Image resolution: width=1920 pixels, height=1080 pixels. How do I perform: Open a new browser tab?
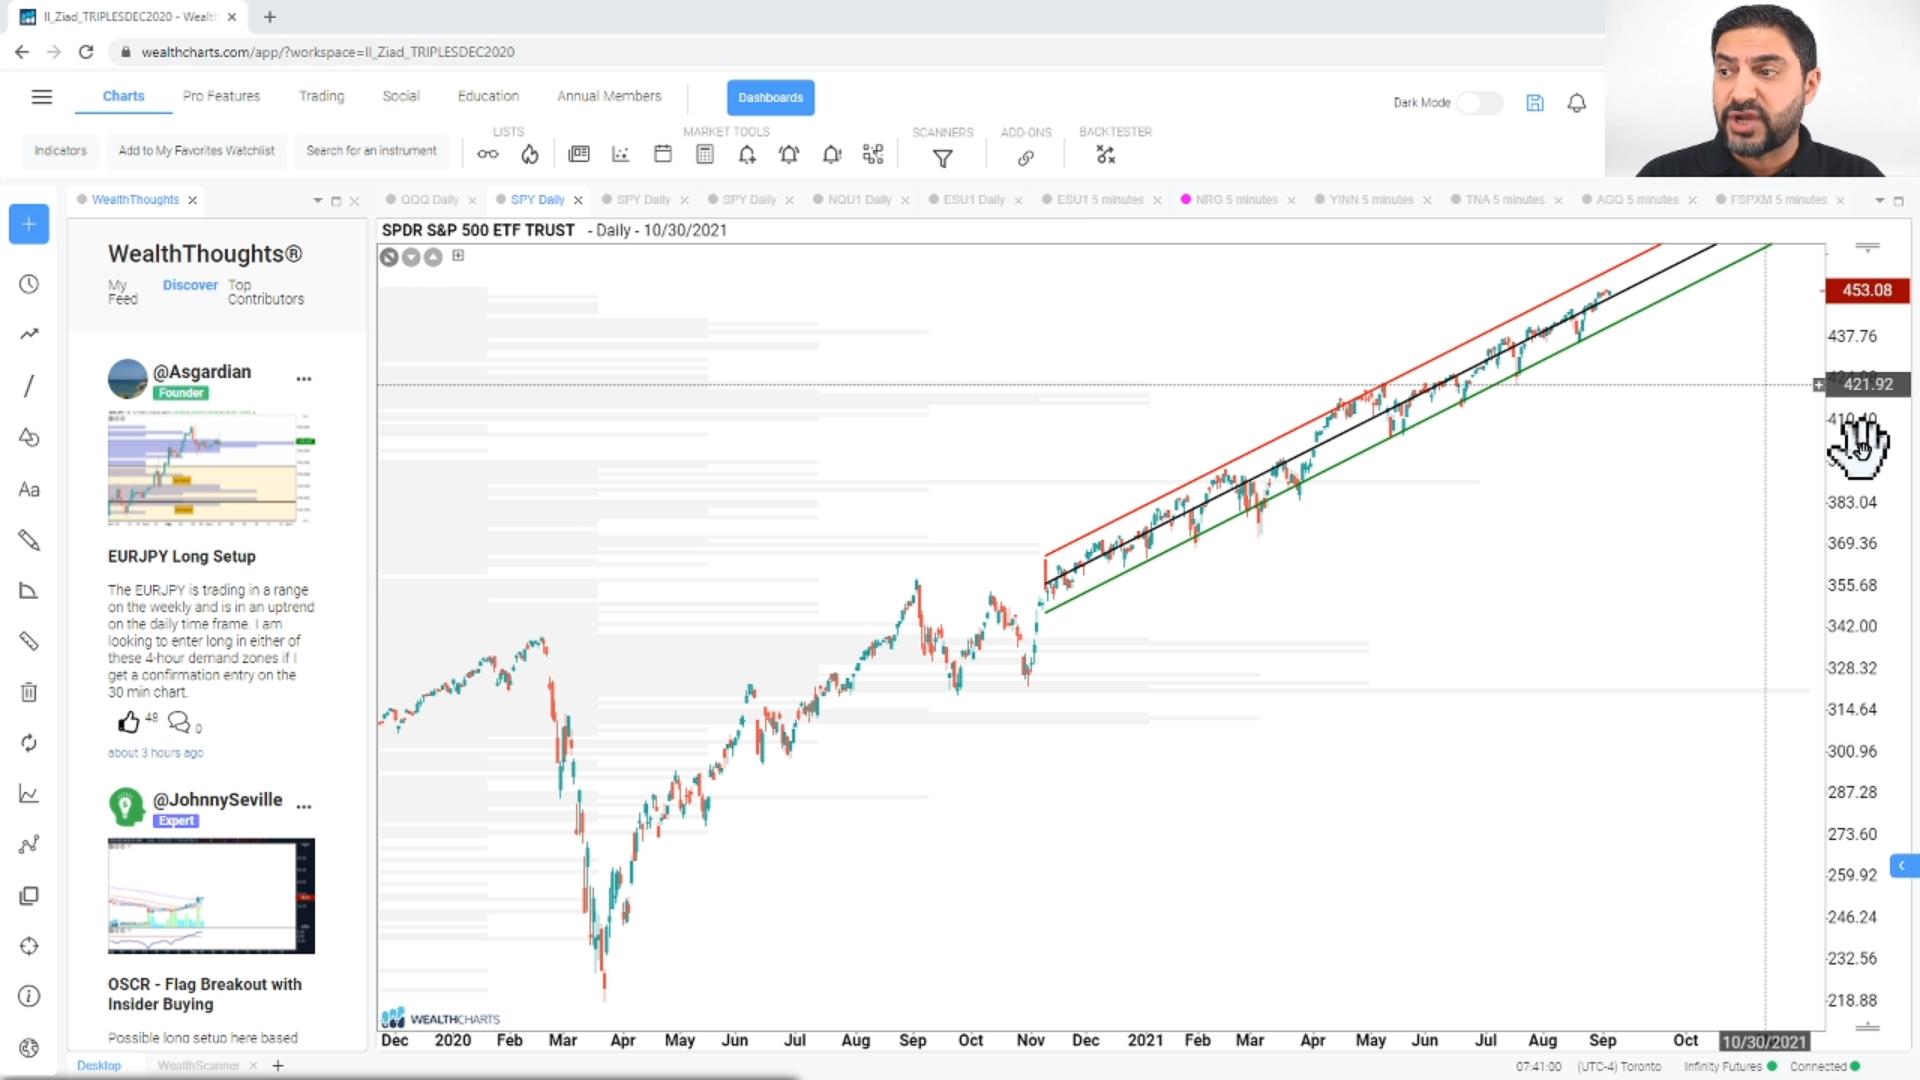pos(270,17)
